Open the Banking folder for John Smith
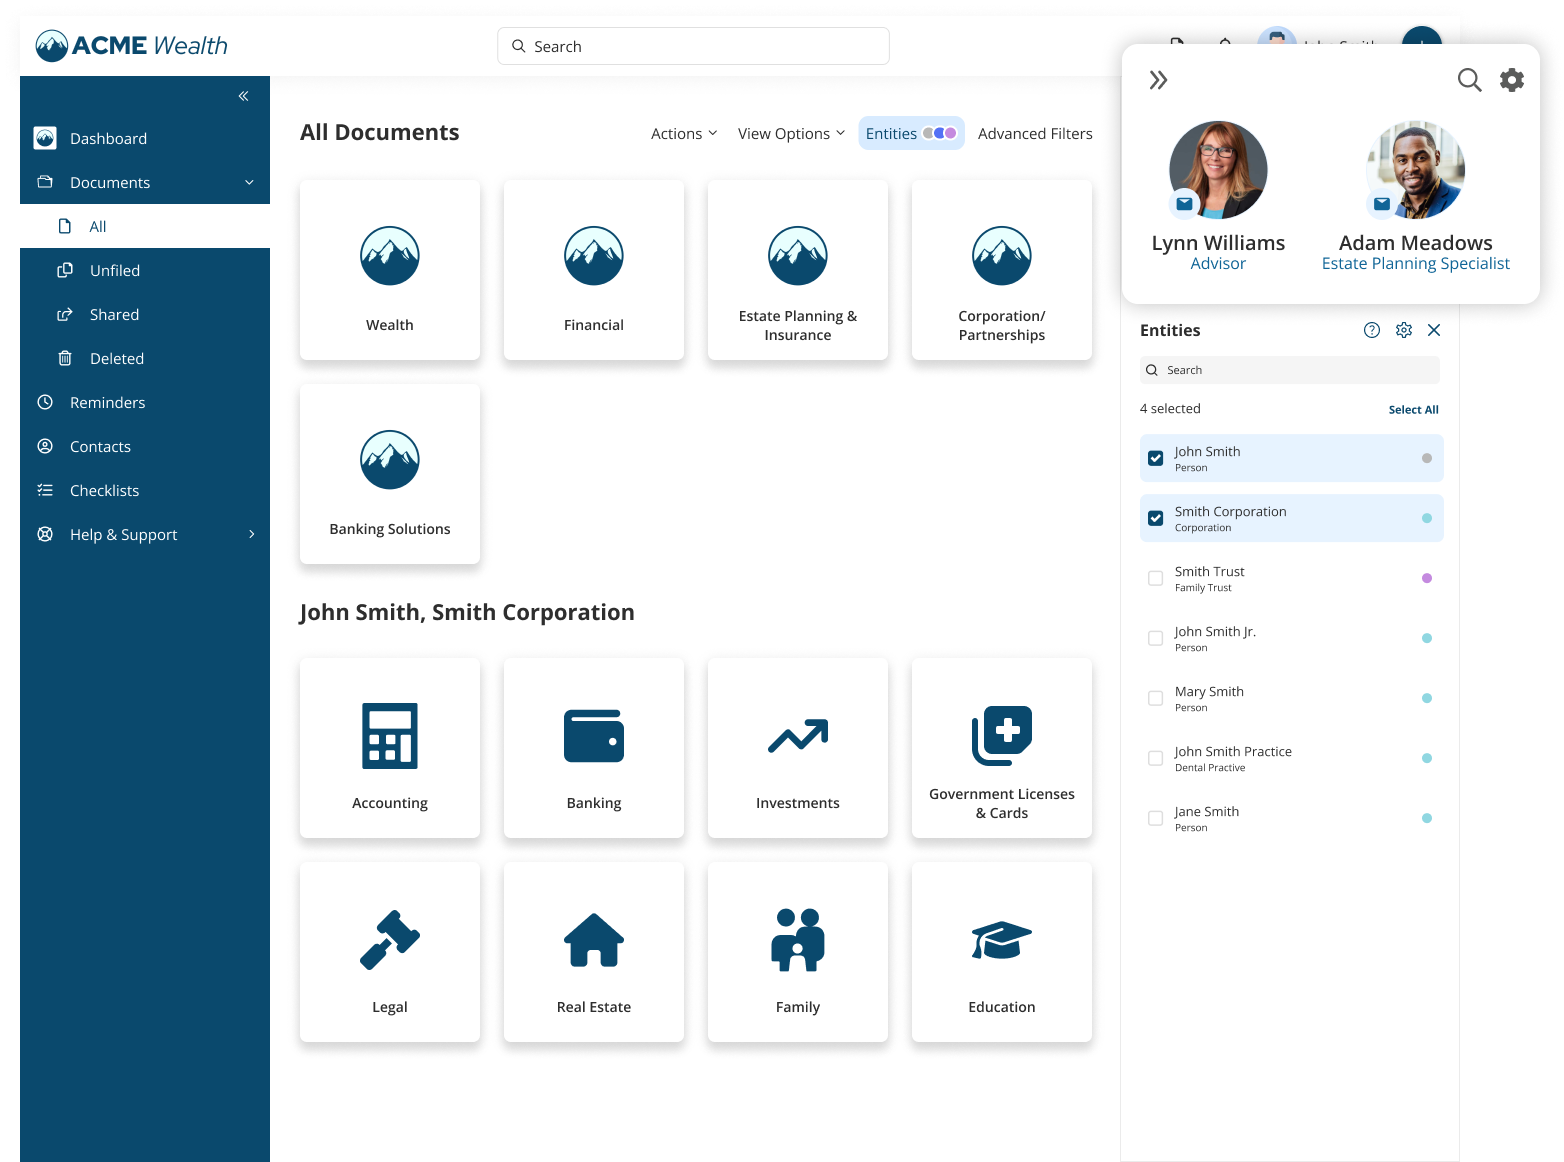The image size is (1564, 1162). (x=593, y=737)
